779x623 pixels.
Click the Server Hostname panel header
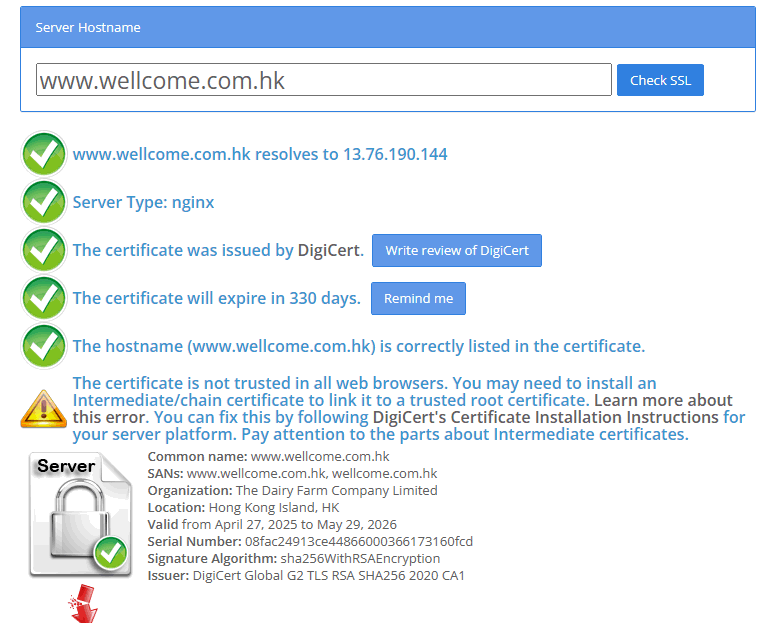(388, 27)
